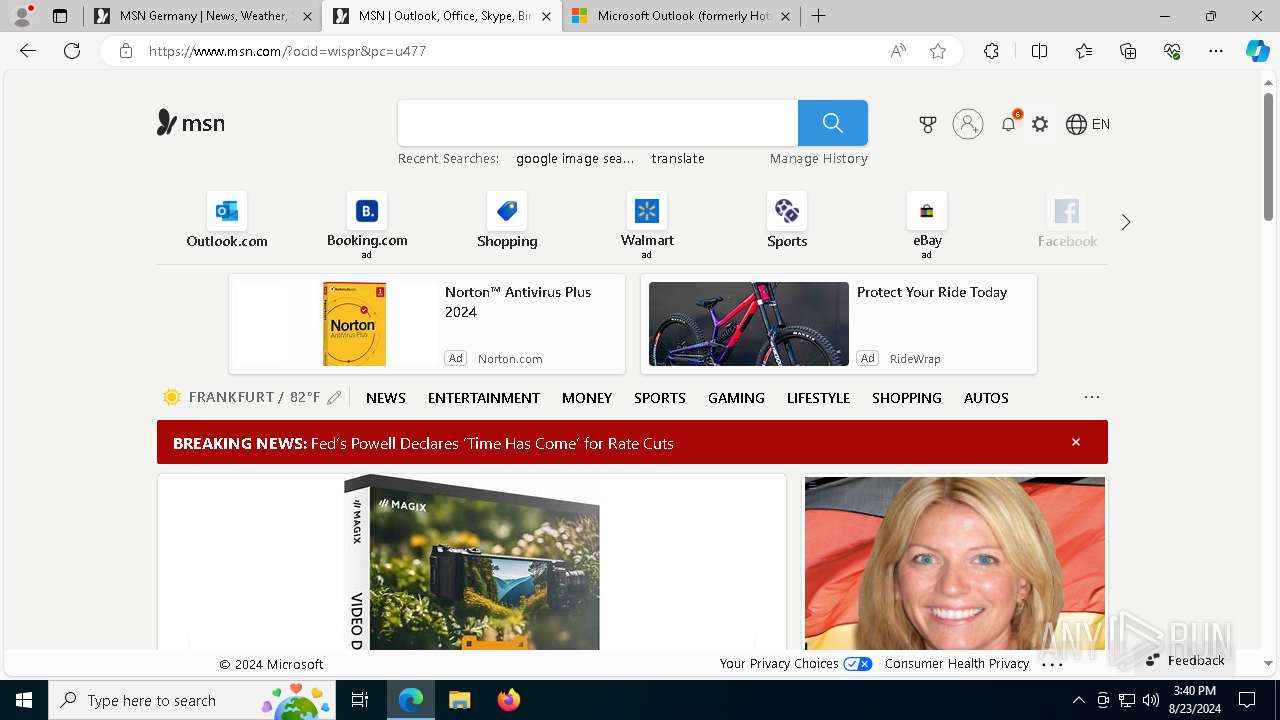Open a new browser tab
This screenshot has height=720, width=1280.
[x=818, y=16]
